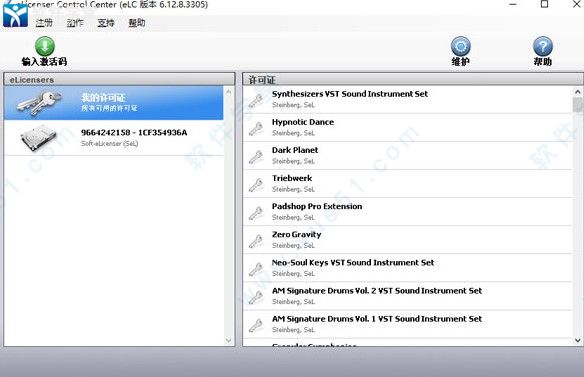
Task: Select Synthesizers VST Sound Instrument Set license
Action: point(407,99)
